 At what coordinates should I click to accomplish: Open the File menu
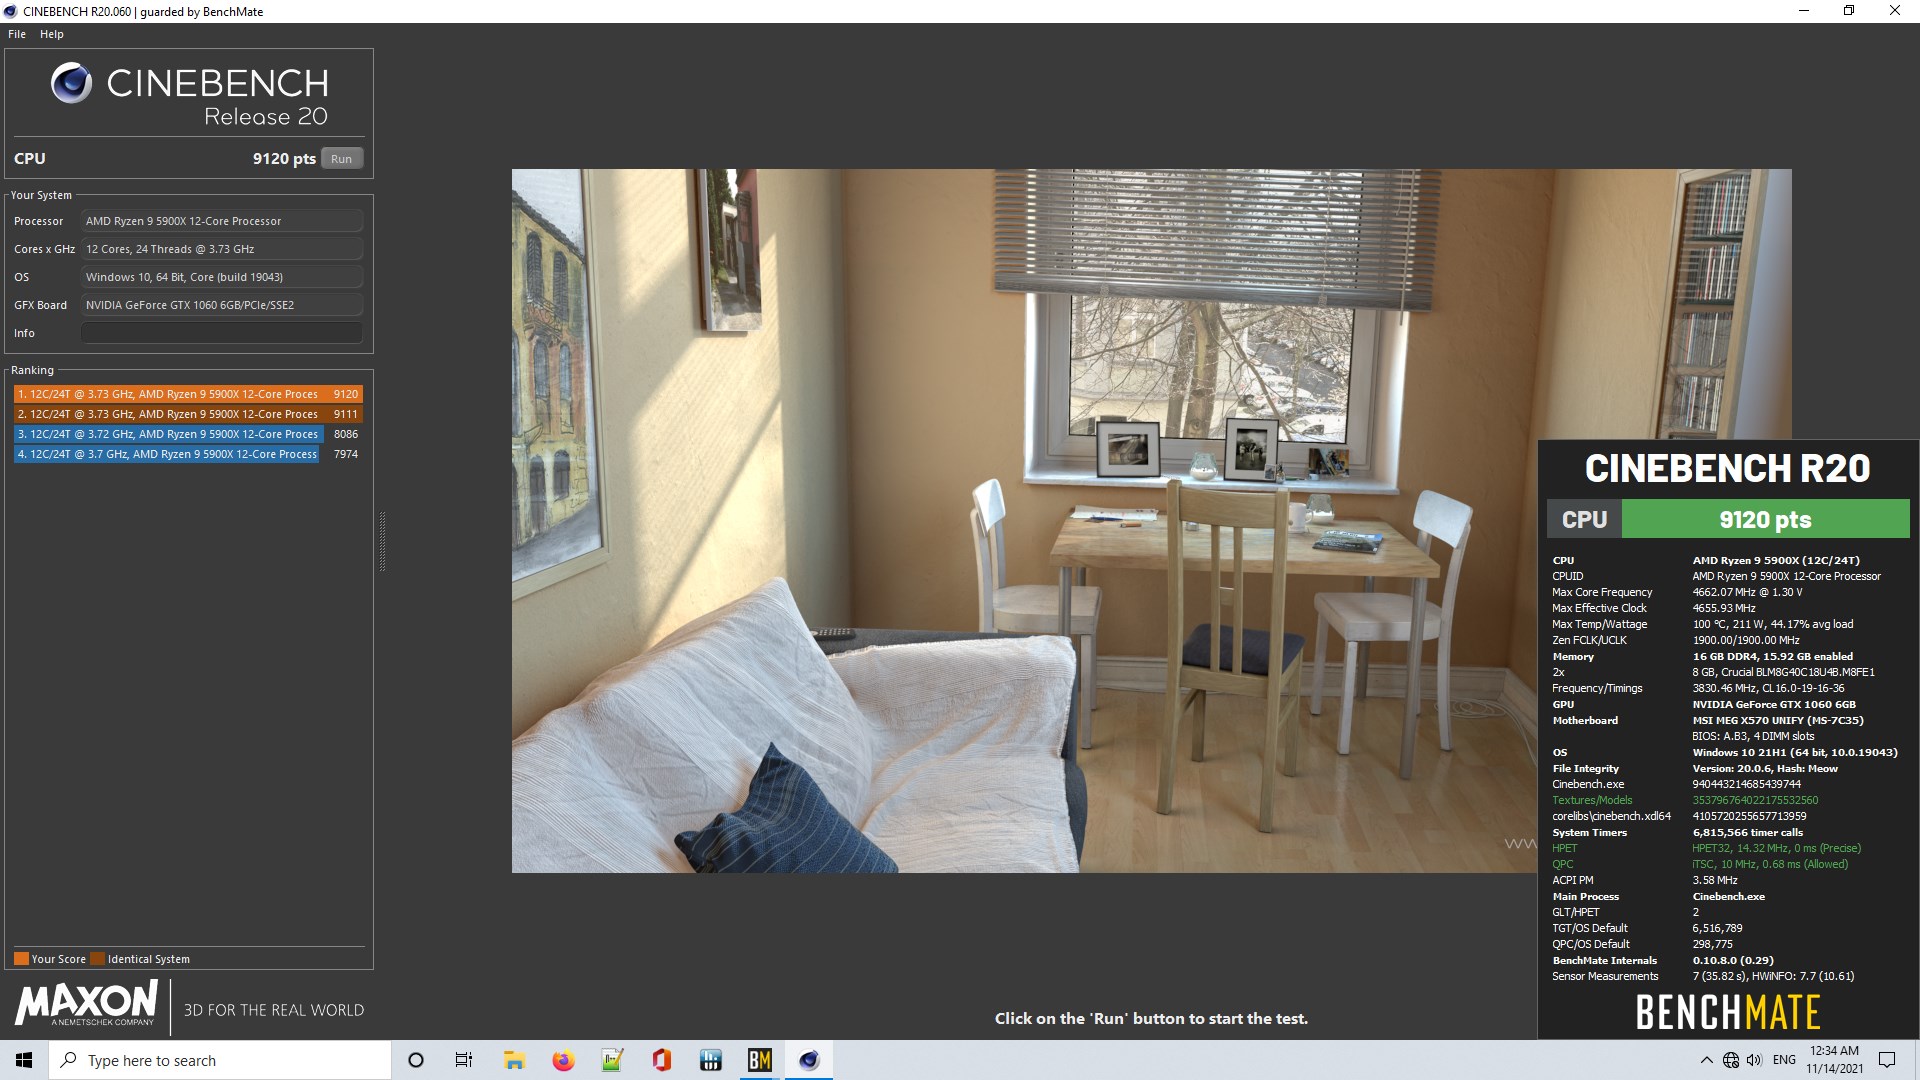(17, 34)
